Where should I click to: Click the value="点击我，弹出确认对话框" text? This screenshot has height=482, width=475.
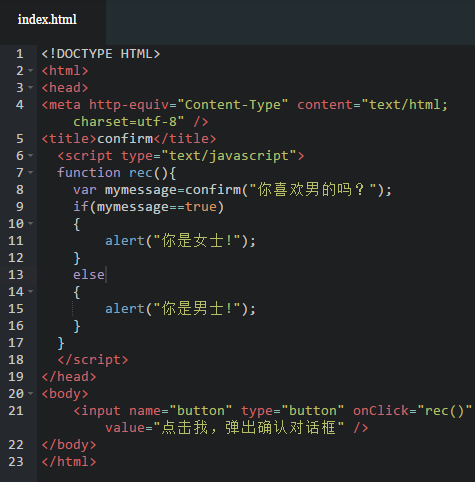[x=225, y=428]
